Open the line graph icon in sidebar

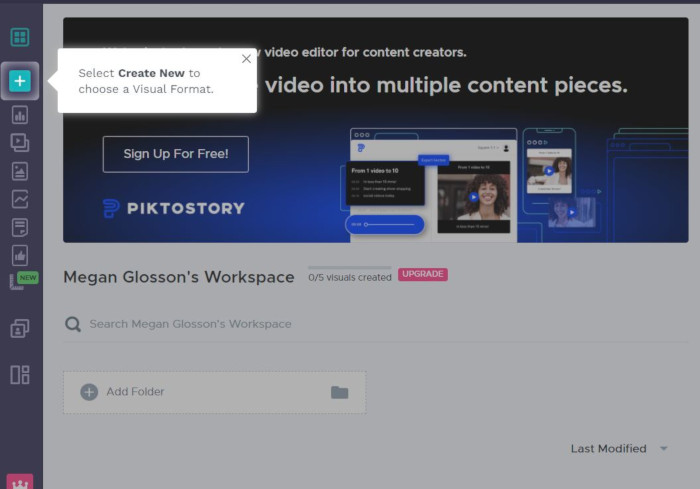click(x=20, y=199)
